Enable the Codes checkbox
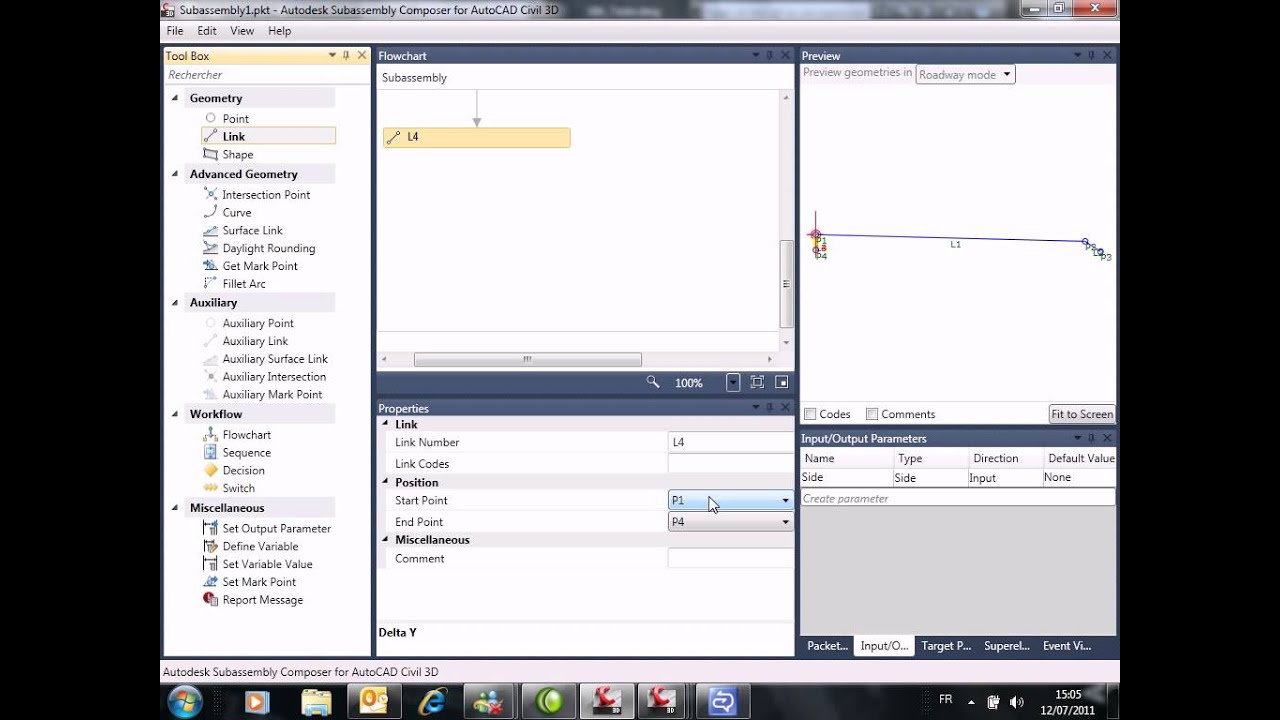 [811, 414]
